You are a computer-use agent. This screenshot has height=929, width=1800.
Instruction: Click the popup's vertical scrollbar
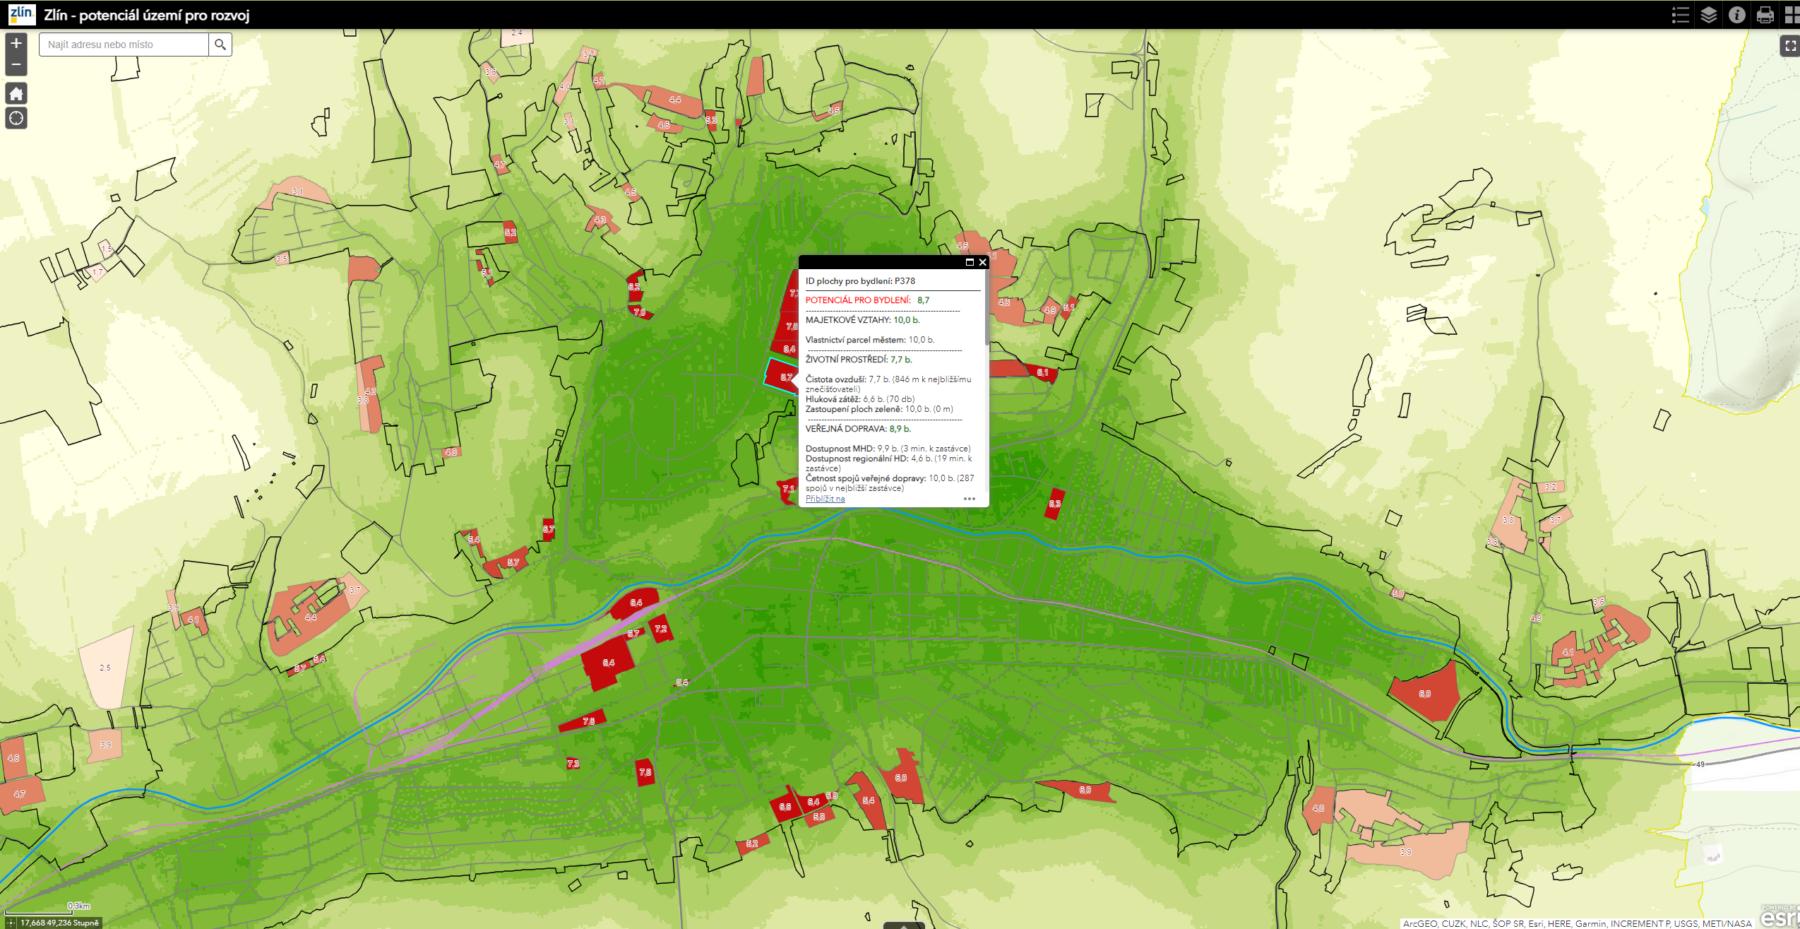pyautogui.click(x=986, y=310)
